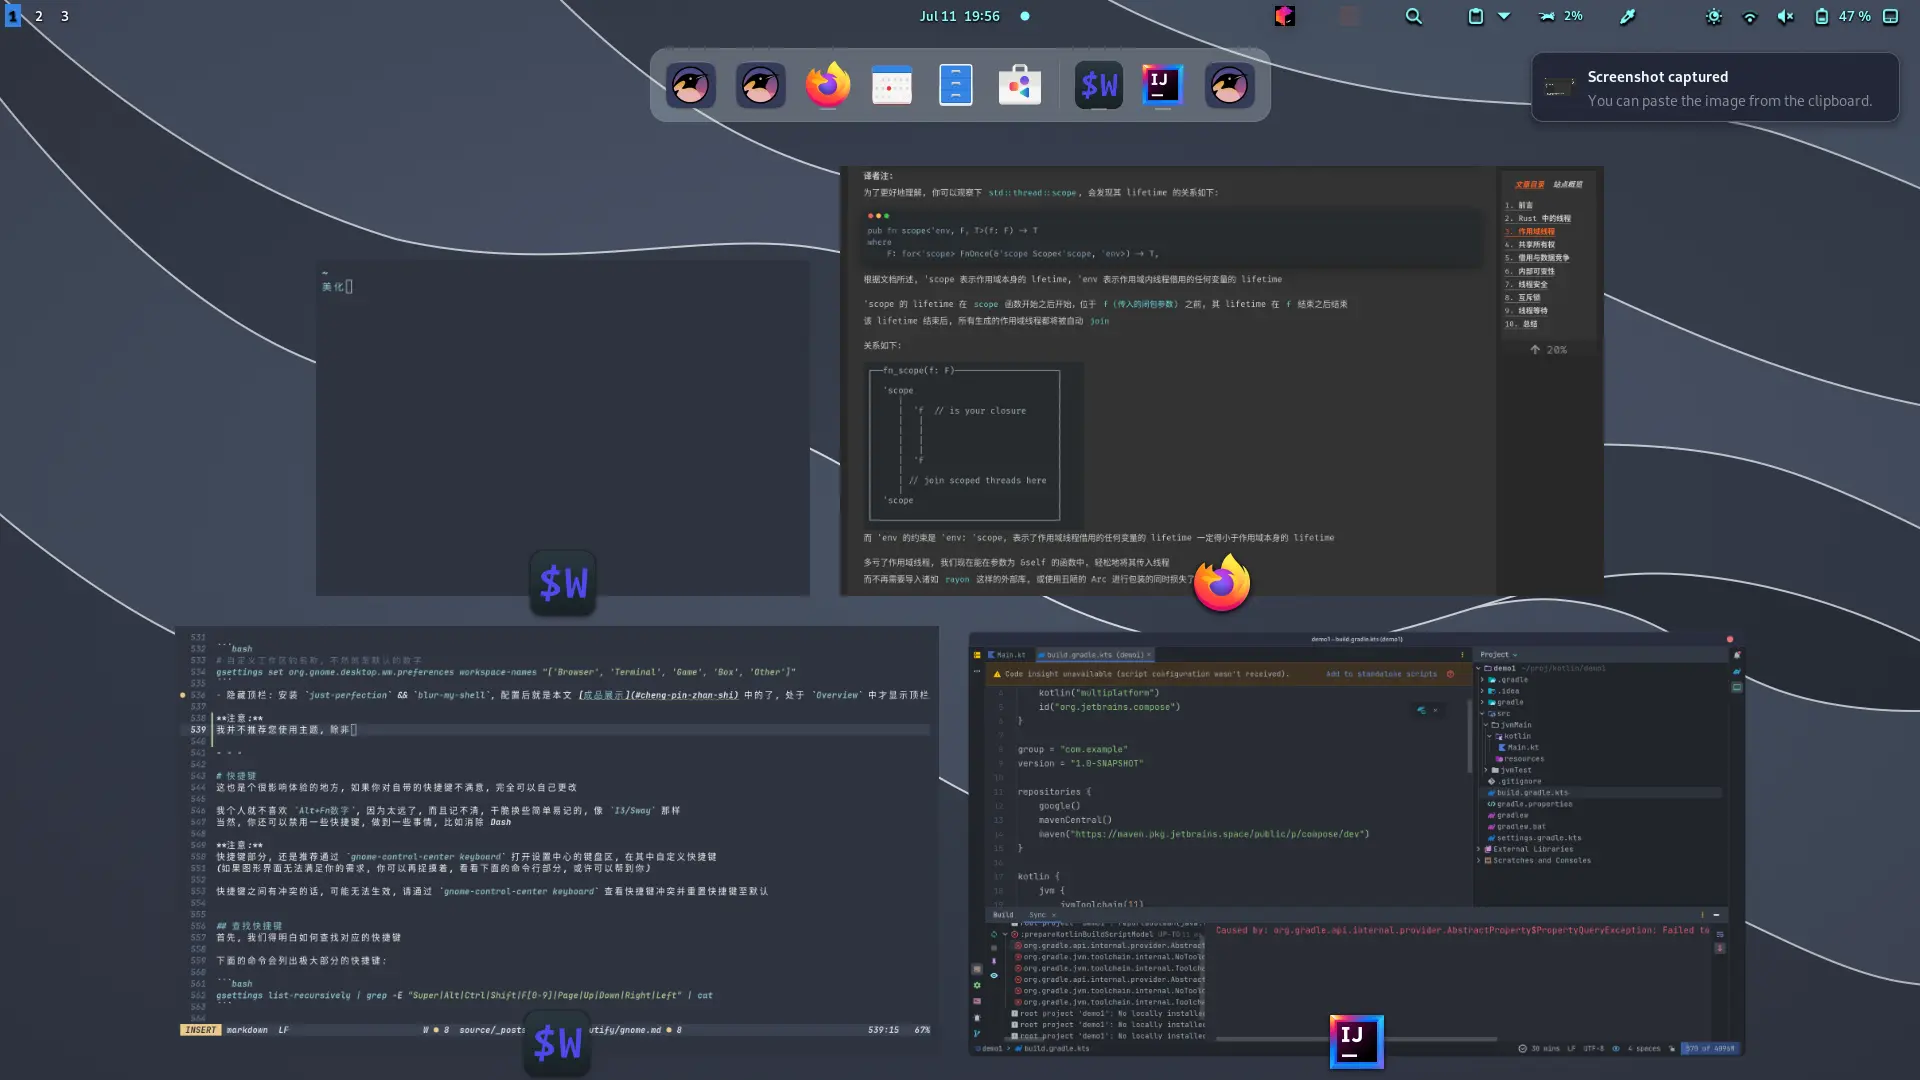Image resolution: width=1920 pixels, height=1080 pixels.
Task: Expand the jvmTest folder in Project tree
Action: click(1486, 770)
